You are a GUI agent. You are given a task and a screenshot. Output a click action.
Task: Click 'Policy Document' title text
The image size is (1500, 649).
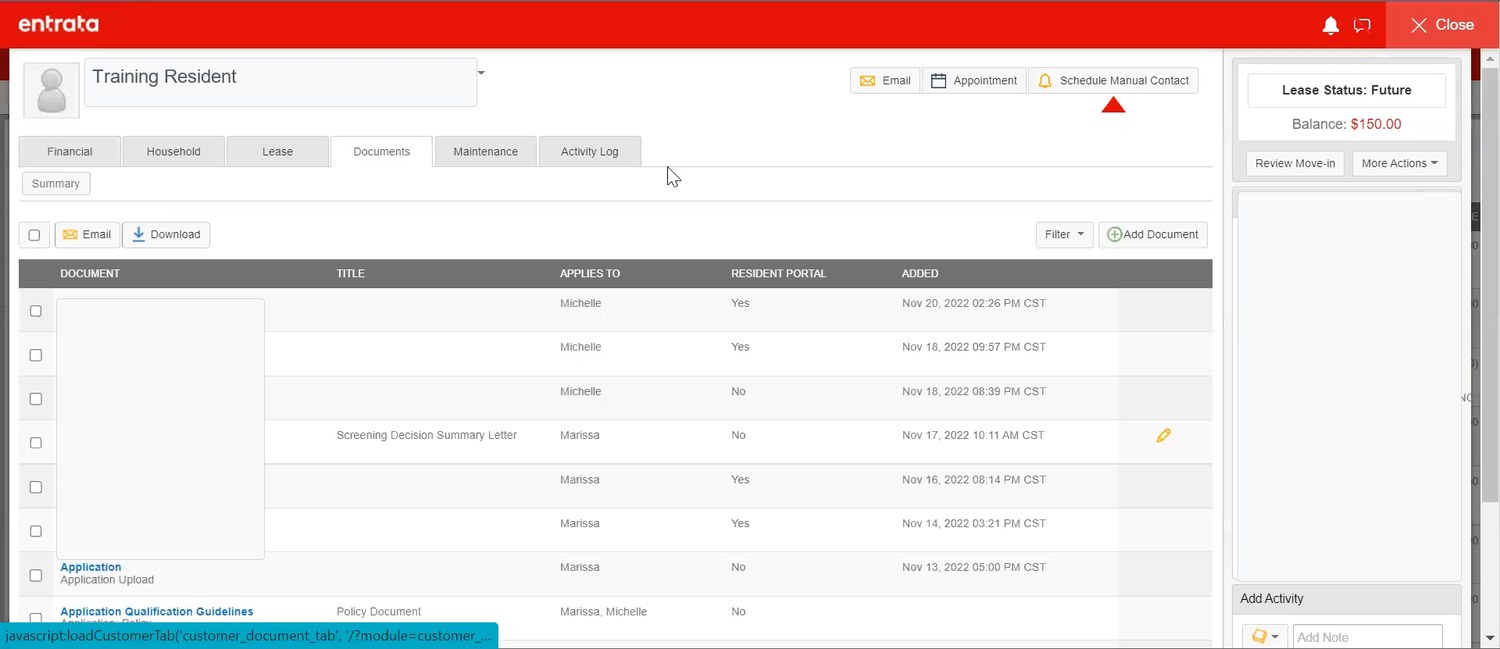[379, 611]
